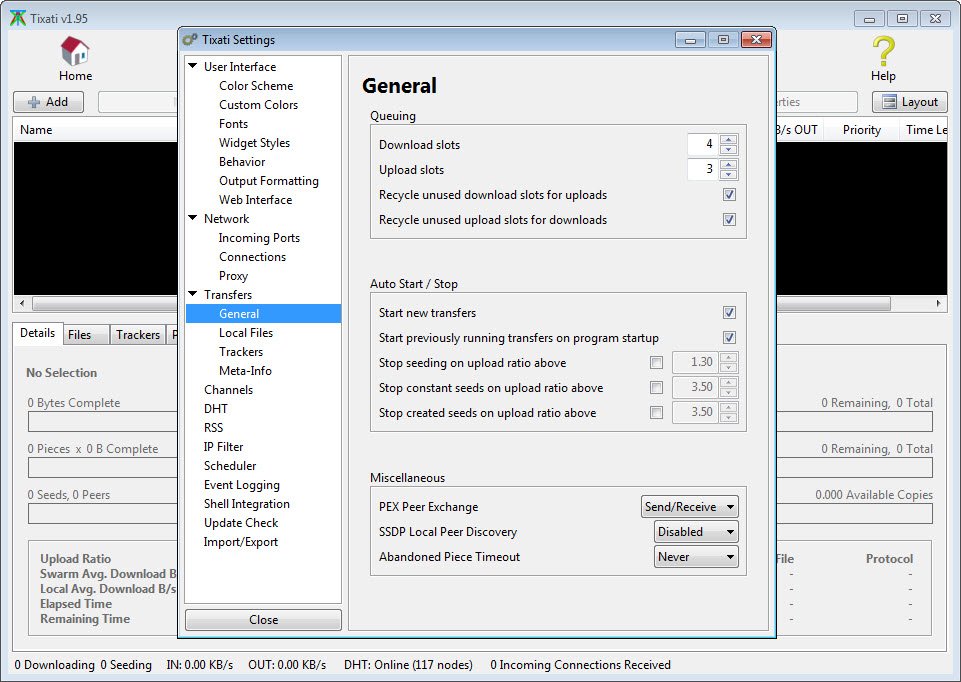Close the settings using the Close button
This screenshot has width=961, height=682.
pos(263,619)
